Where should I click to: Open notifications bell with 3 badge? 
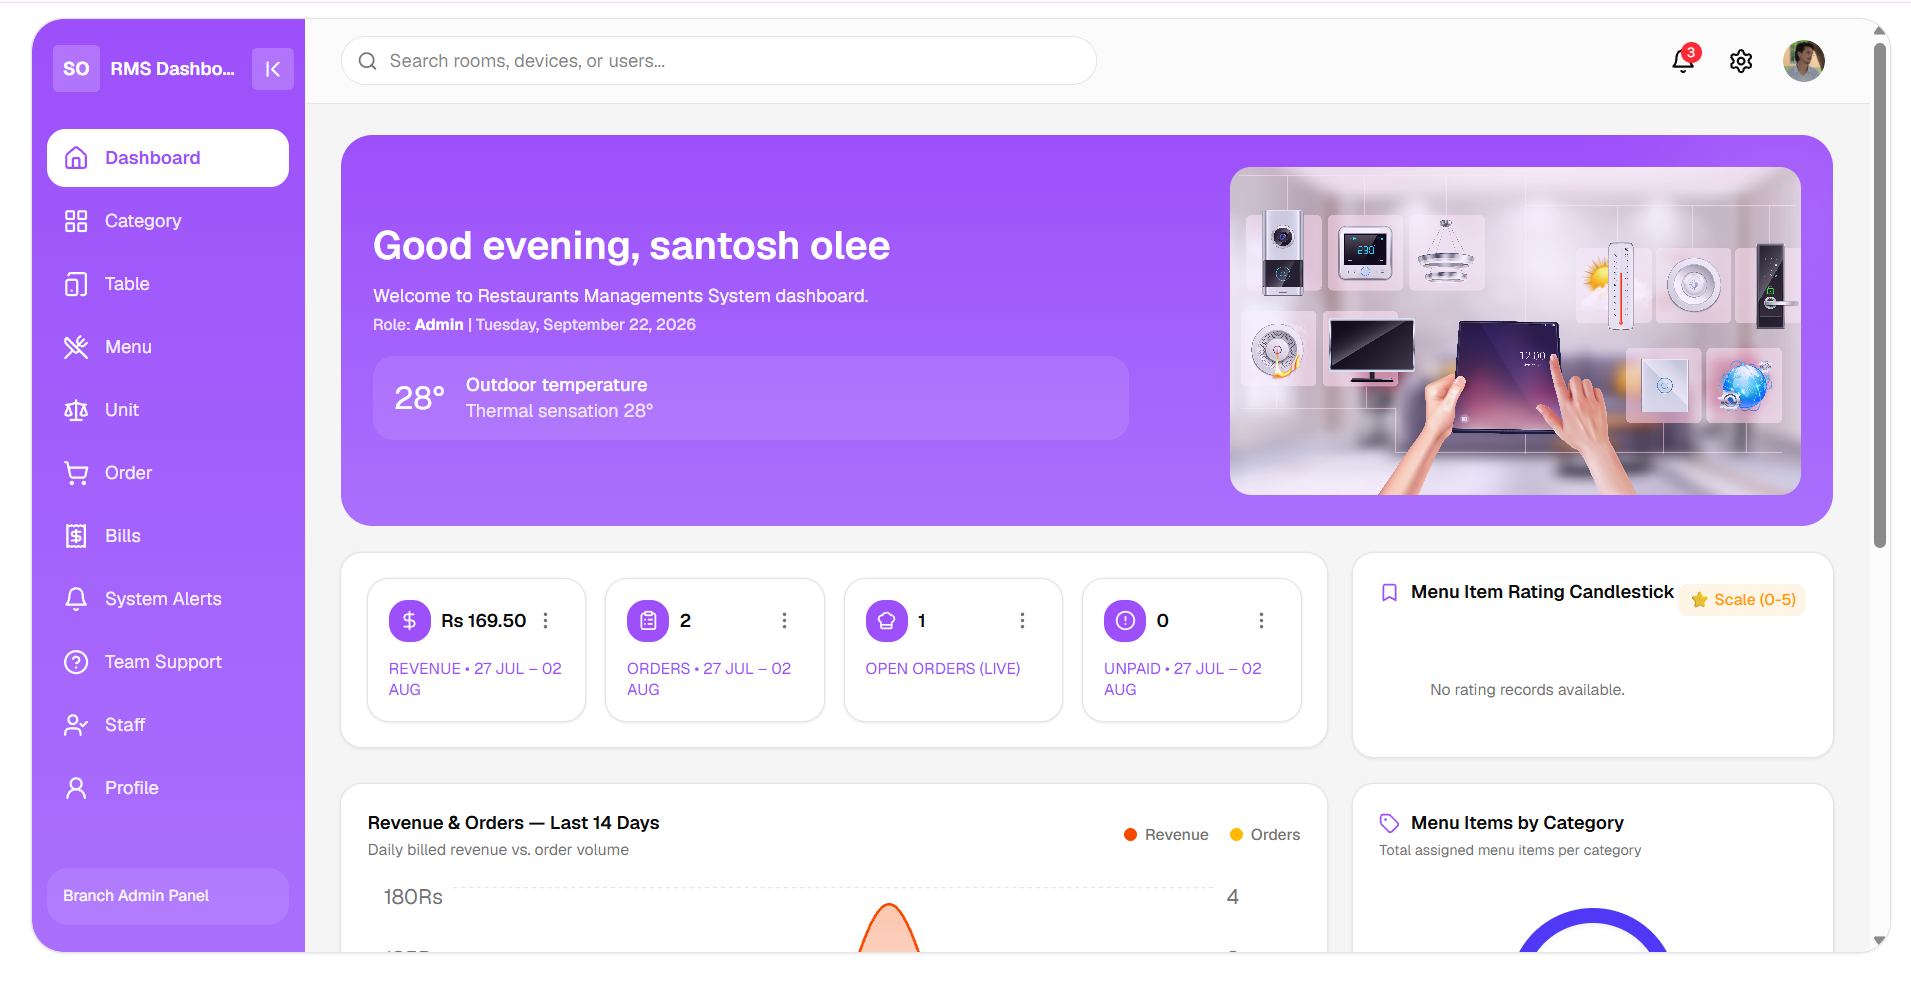point(1684,60)
